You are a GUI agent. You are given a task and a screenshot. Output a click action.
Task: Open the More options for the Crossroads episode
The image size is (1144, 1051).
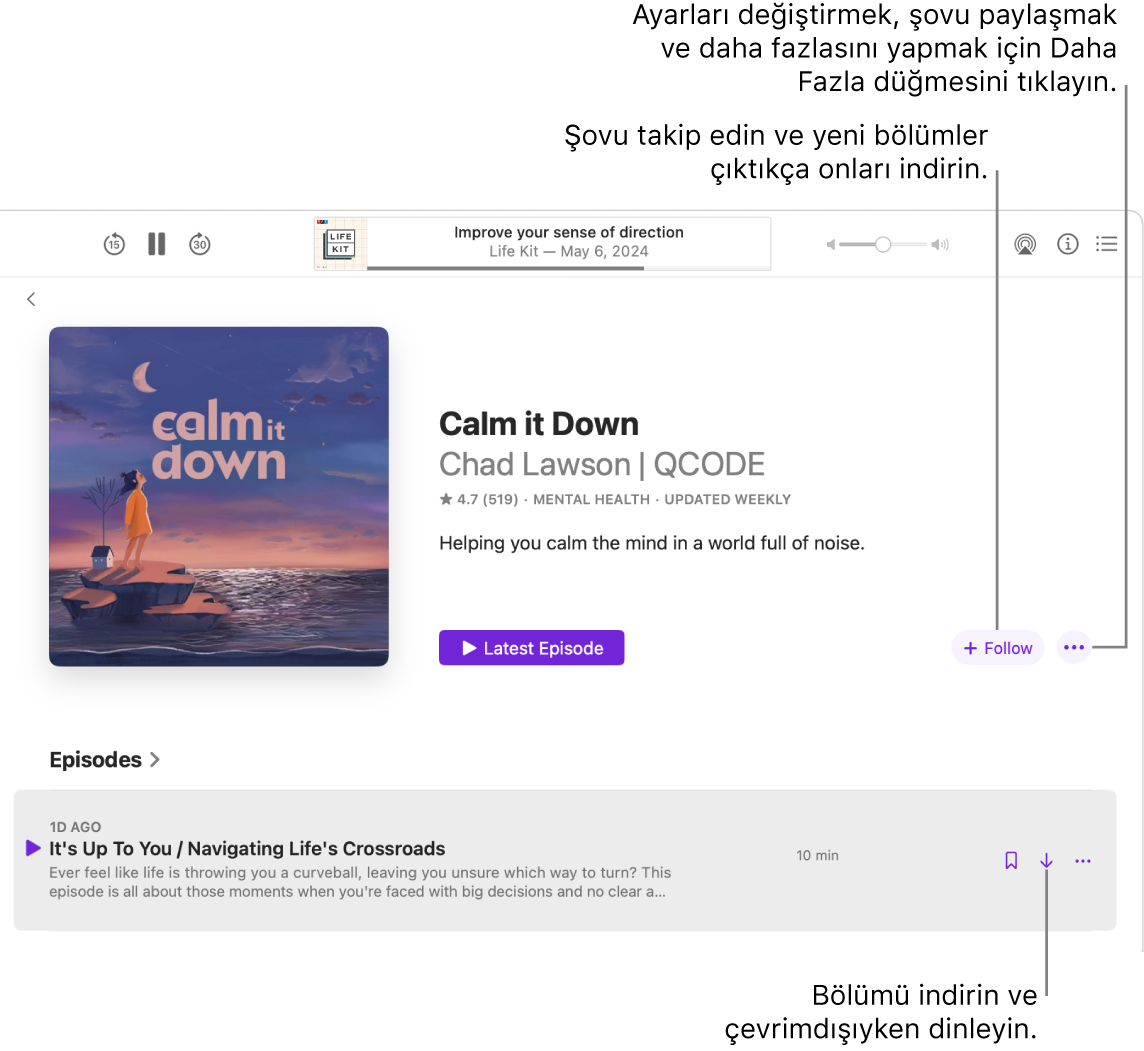point(1083,860)
